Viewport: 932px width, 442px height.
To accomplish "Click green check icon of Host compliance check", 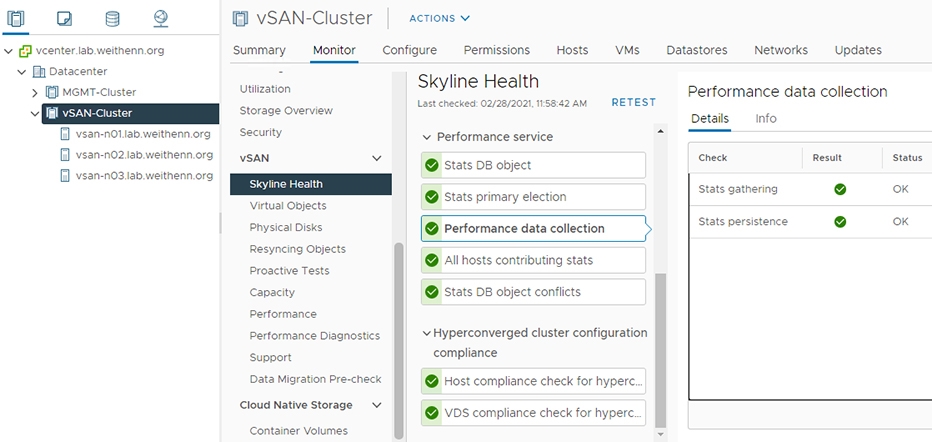I will point(432,381).
